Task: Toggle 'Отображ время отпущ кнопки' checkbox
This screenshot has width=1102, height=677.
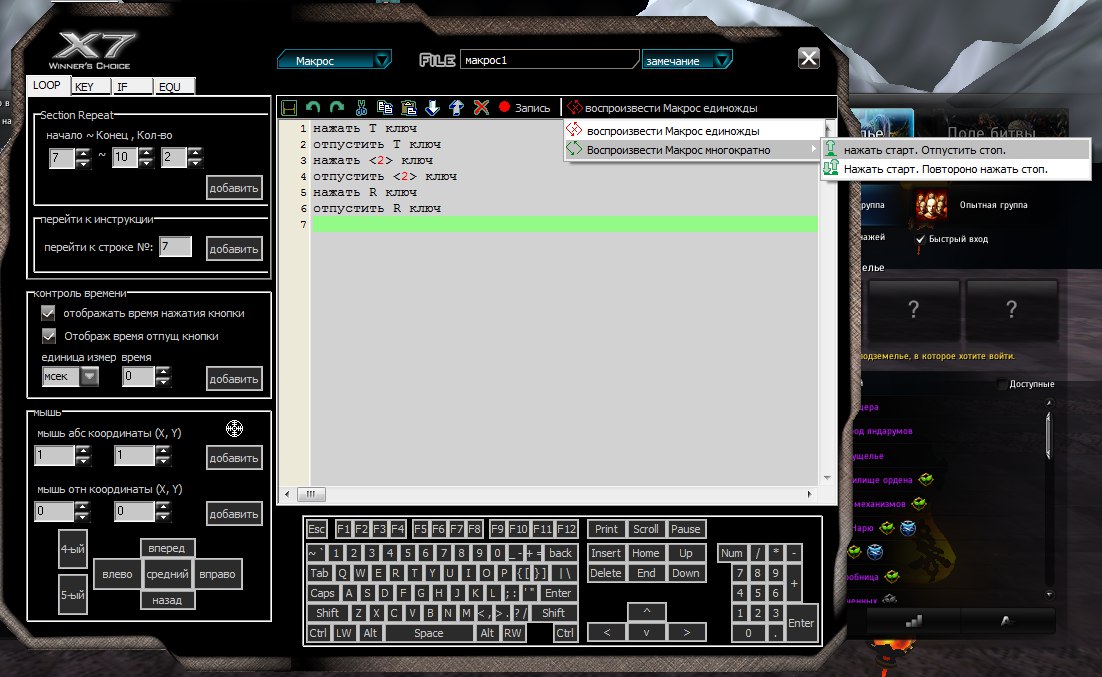Action: point(48,336)
